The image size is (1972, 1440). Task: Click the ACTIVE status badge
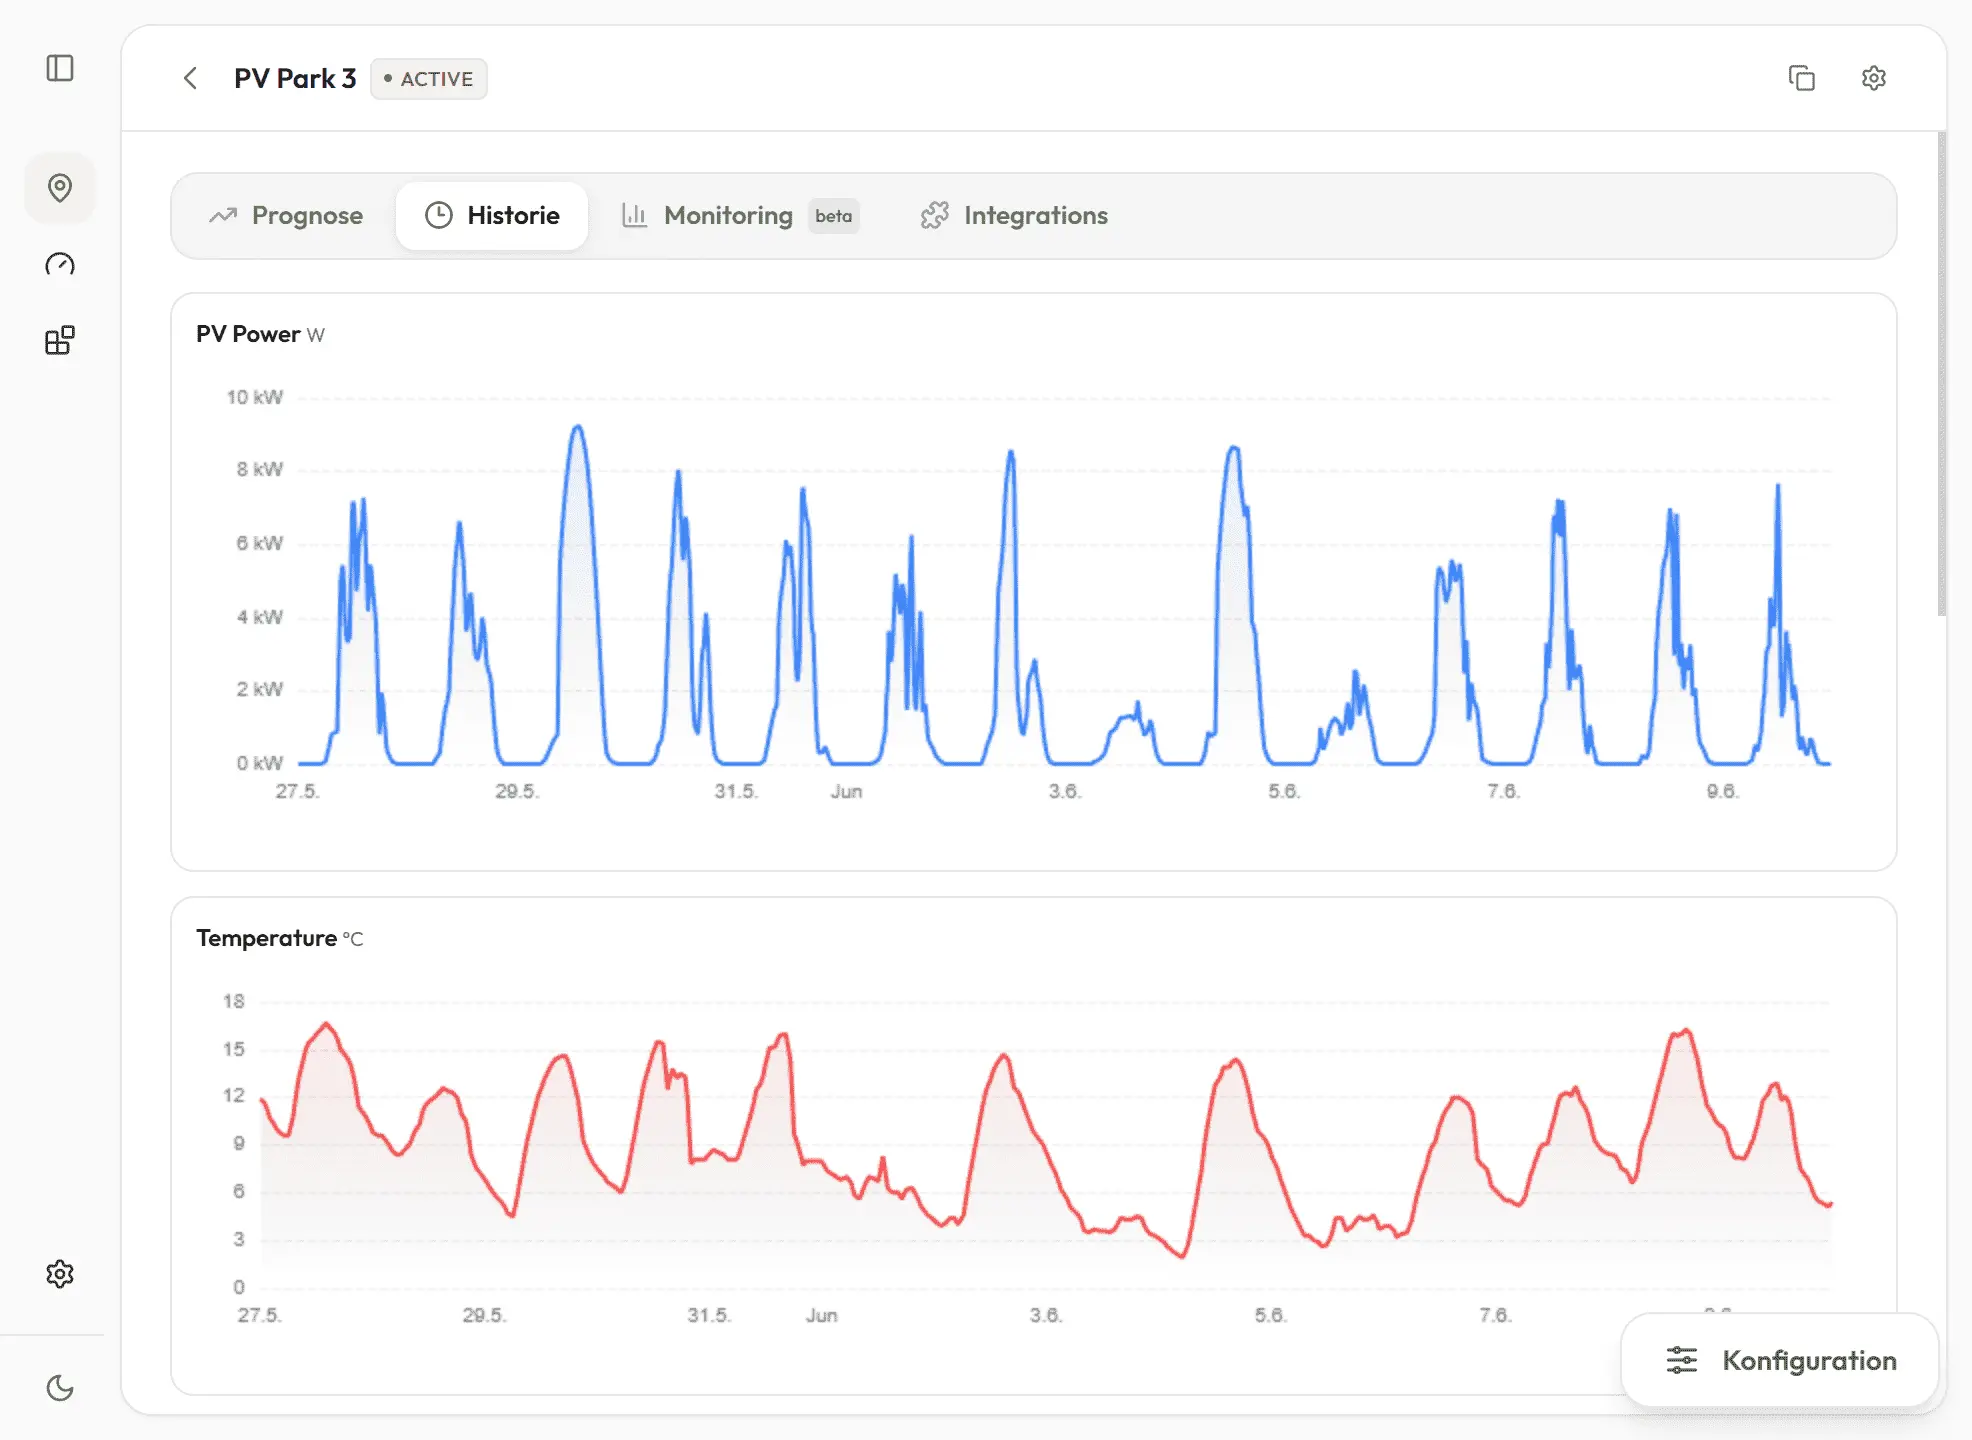(429, 79)
